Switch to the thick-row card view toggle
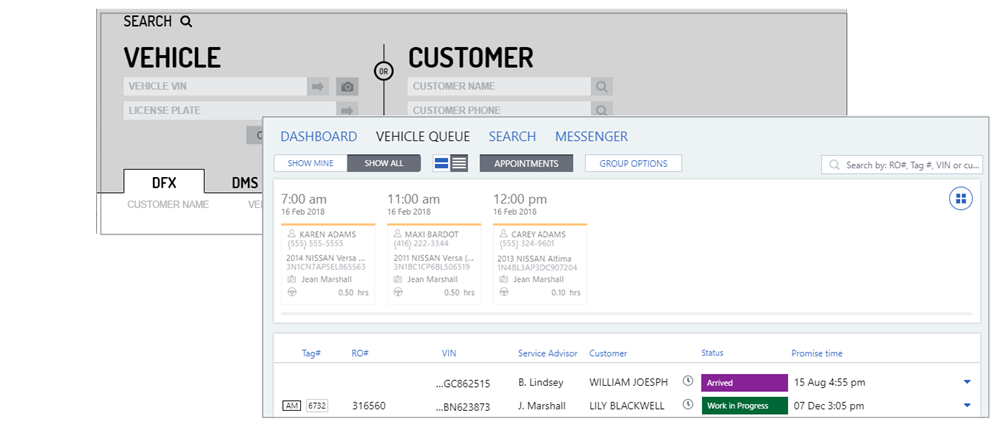This screenshot has height=424, width=1000. click(441, 163)
